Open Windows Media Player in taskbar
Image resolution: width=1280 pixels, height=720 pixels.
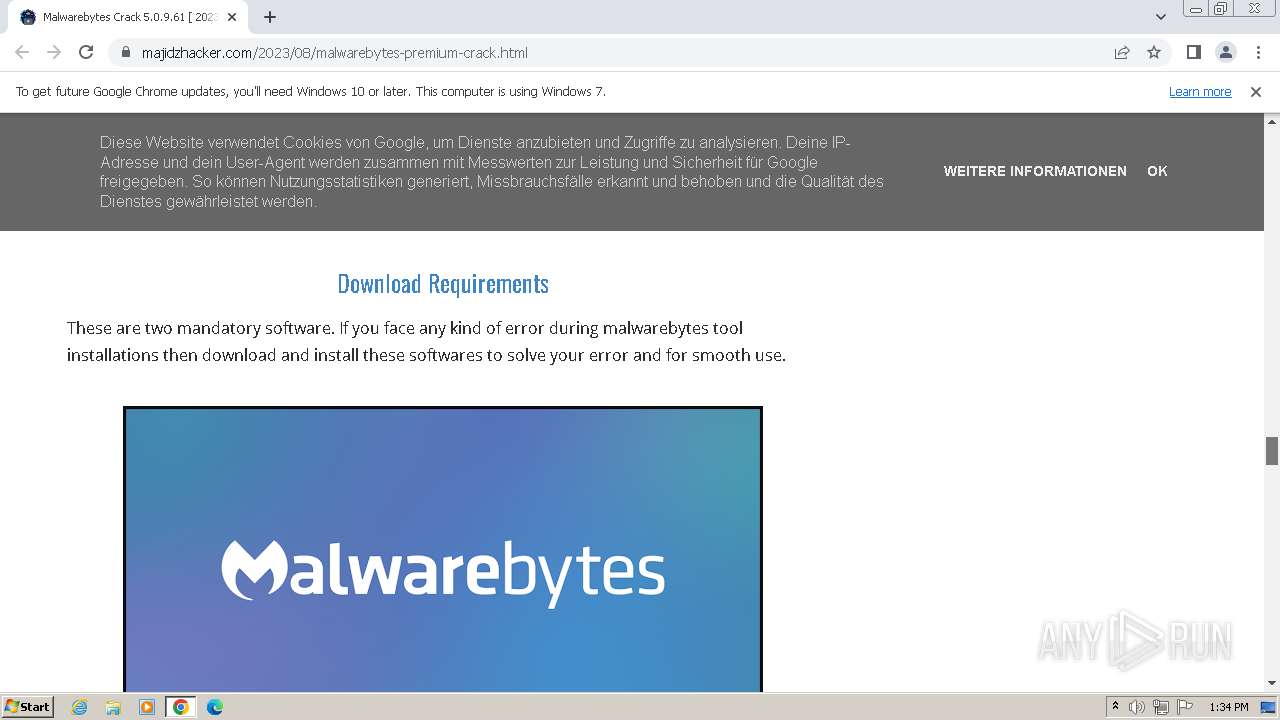click(x=147, y=707)
